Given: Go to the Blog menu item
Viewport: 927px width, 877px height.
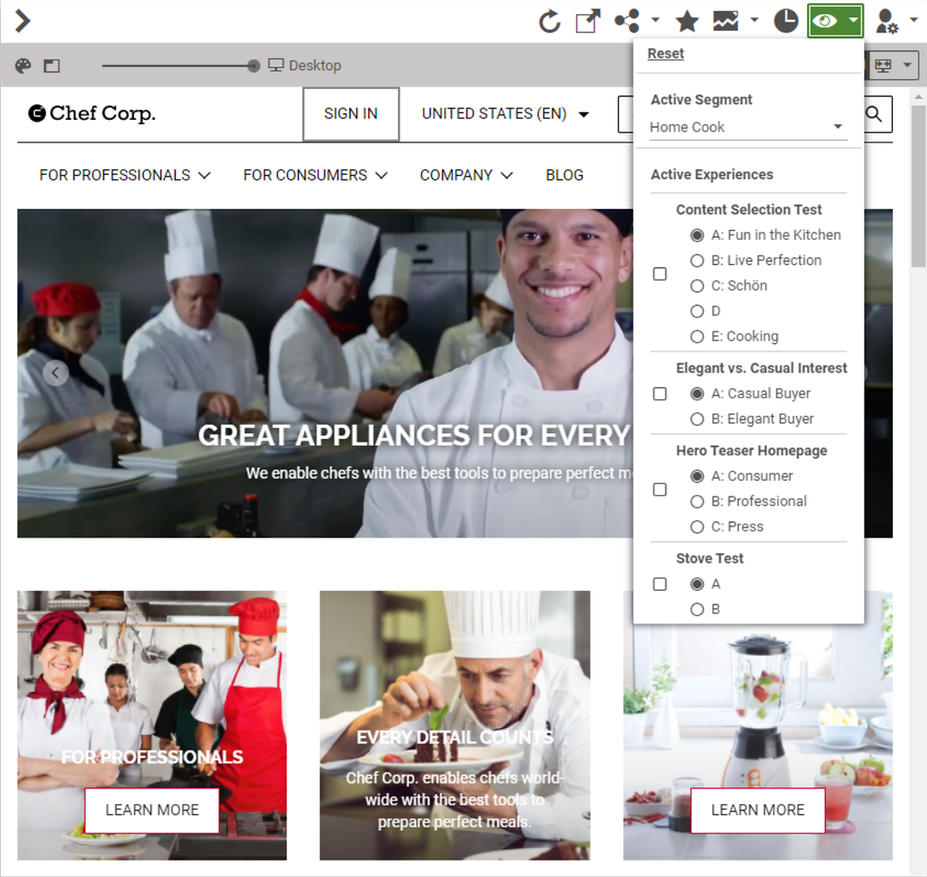Looking at the screenshot, I should click(x=564, y=175).
